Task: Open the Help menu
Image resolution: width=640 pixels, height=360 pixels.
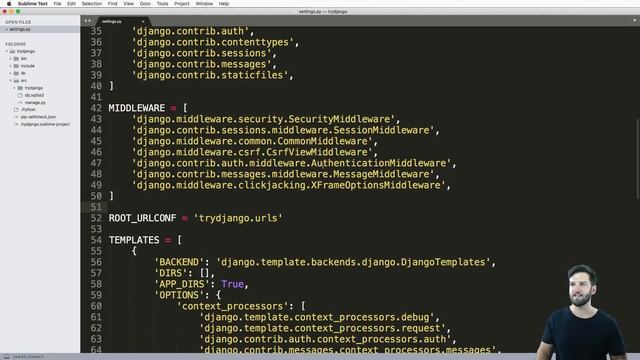Action: click(224, 4)
